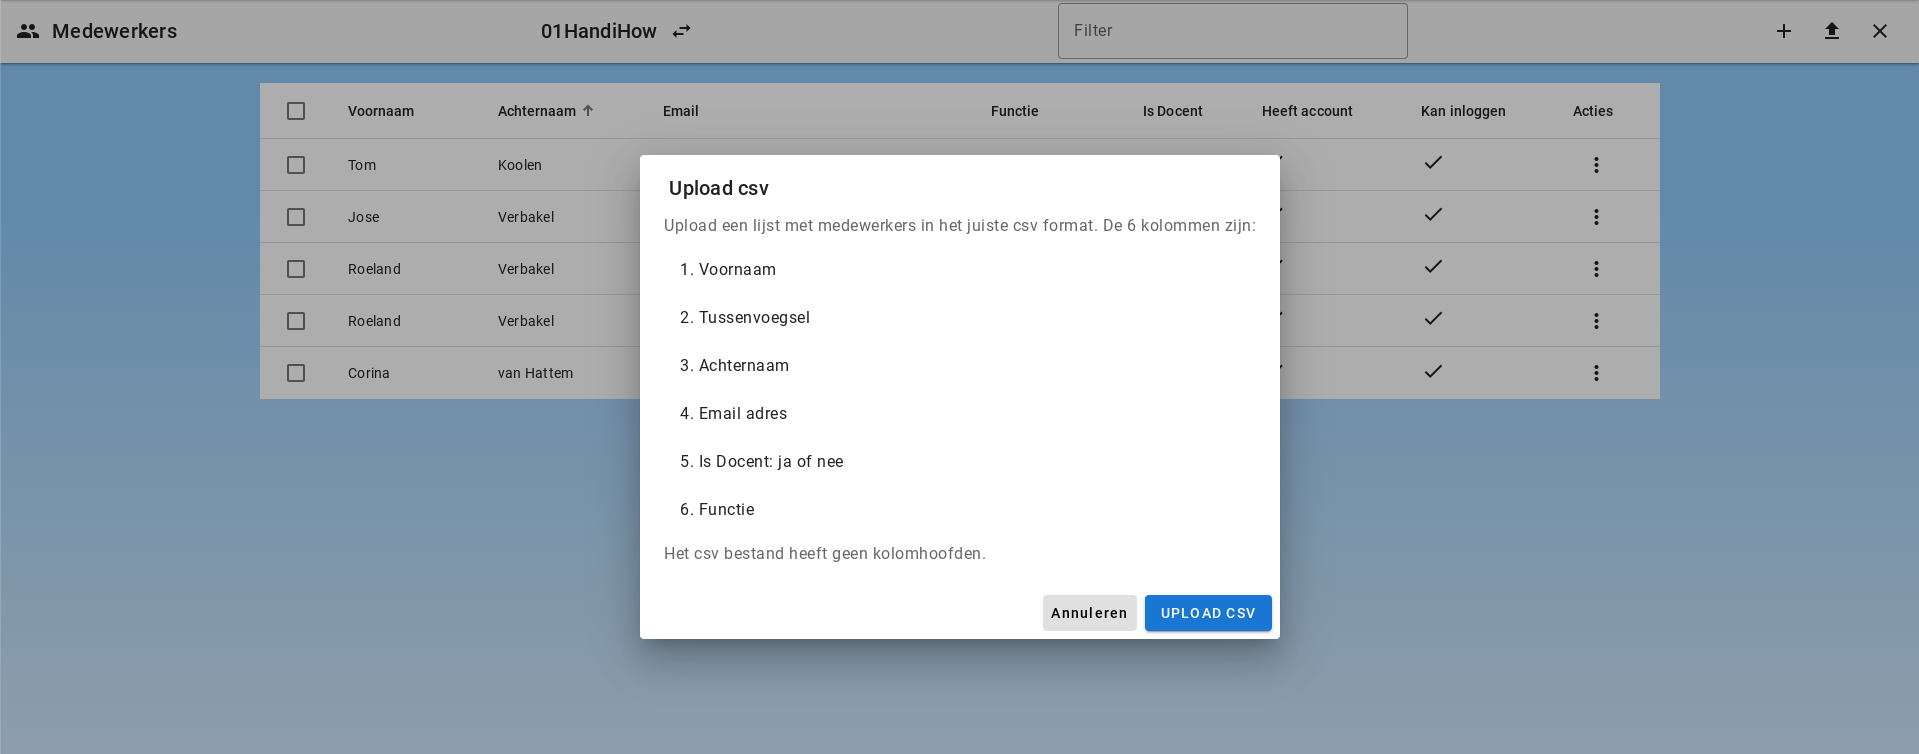Click the sort arrow on the Achternaam column
This screenshot has height=754, width=1919.
click(x=589, y=111)
